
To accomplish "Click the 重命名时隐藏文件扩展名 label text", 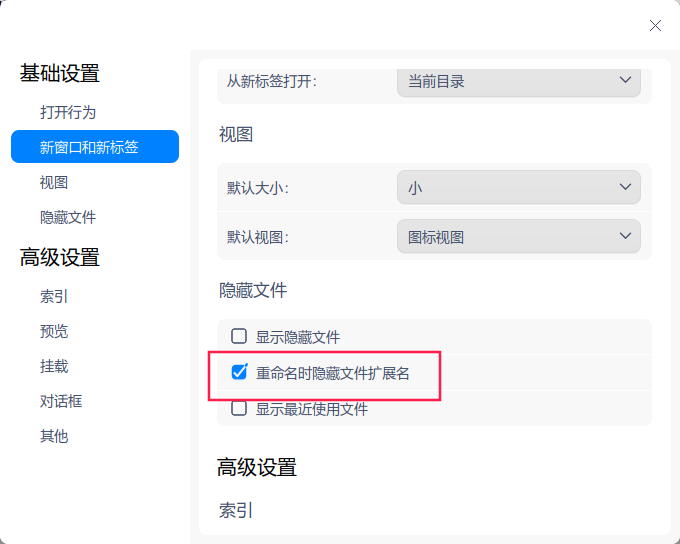I will tap(333, 373).
